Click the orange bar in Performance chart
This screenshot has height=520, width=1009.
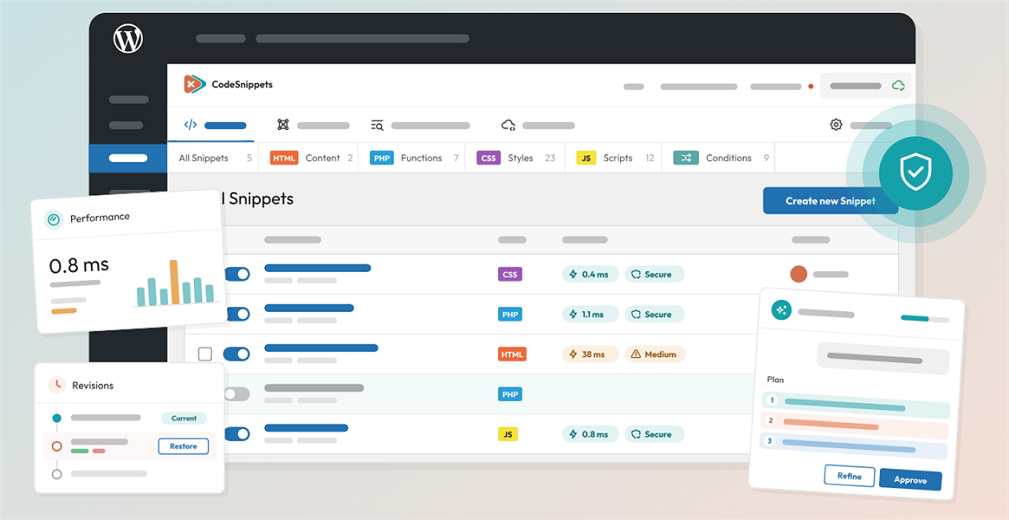[x=174, y=282]
